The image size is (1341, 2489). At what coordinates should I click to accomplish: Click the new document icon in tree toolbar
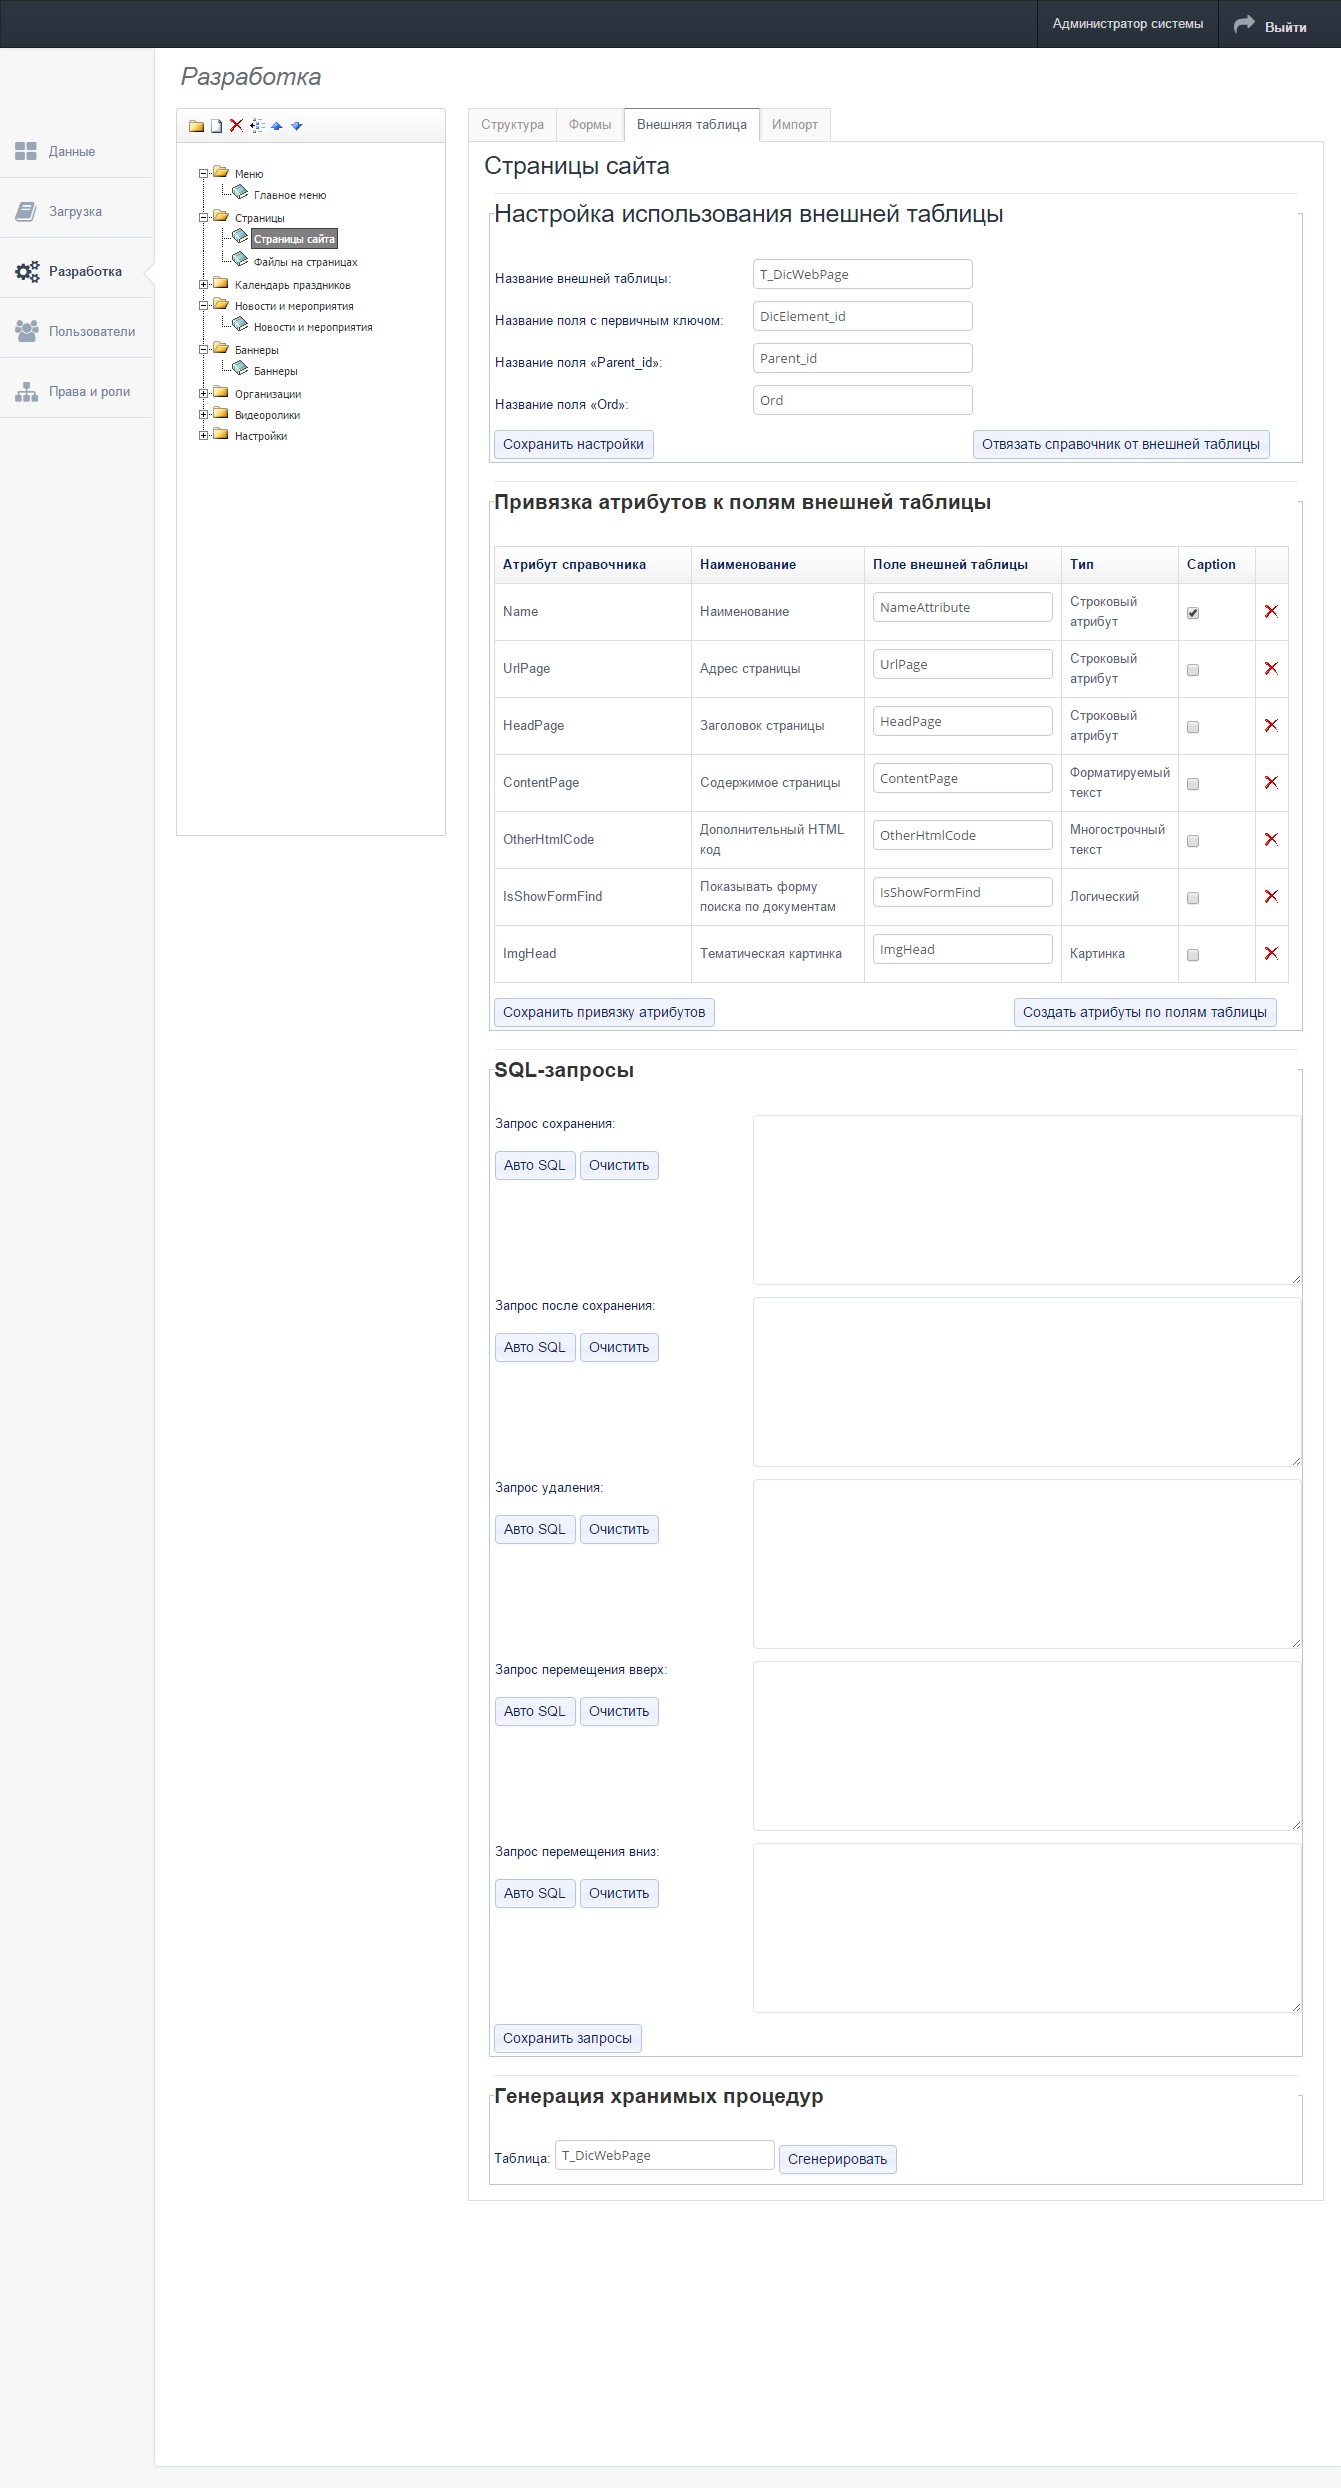click(216, 126)
